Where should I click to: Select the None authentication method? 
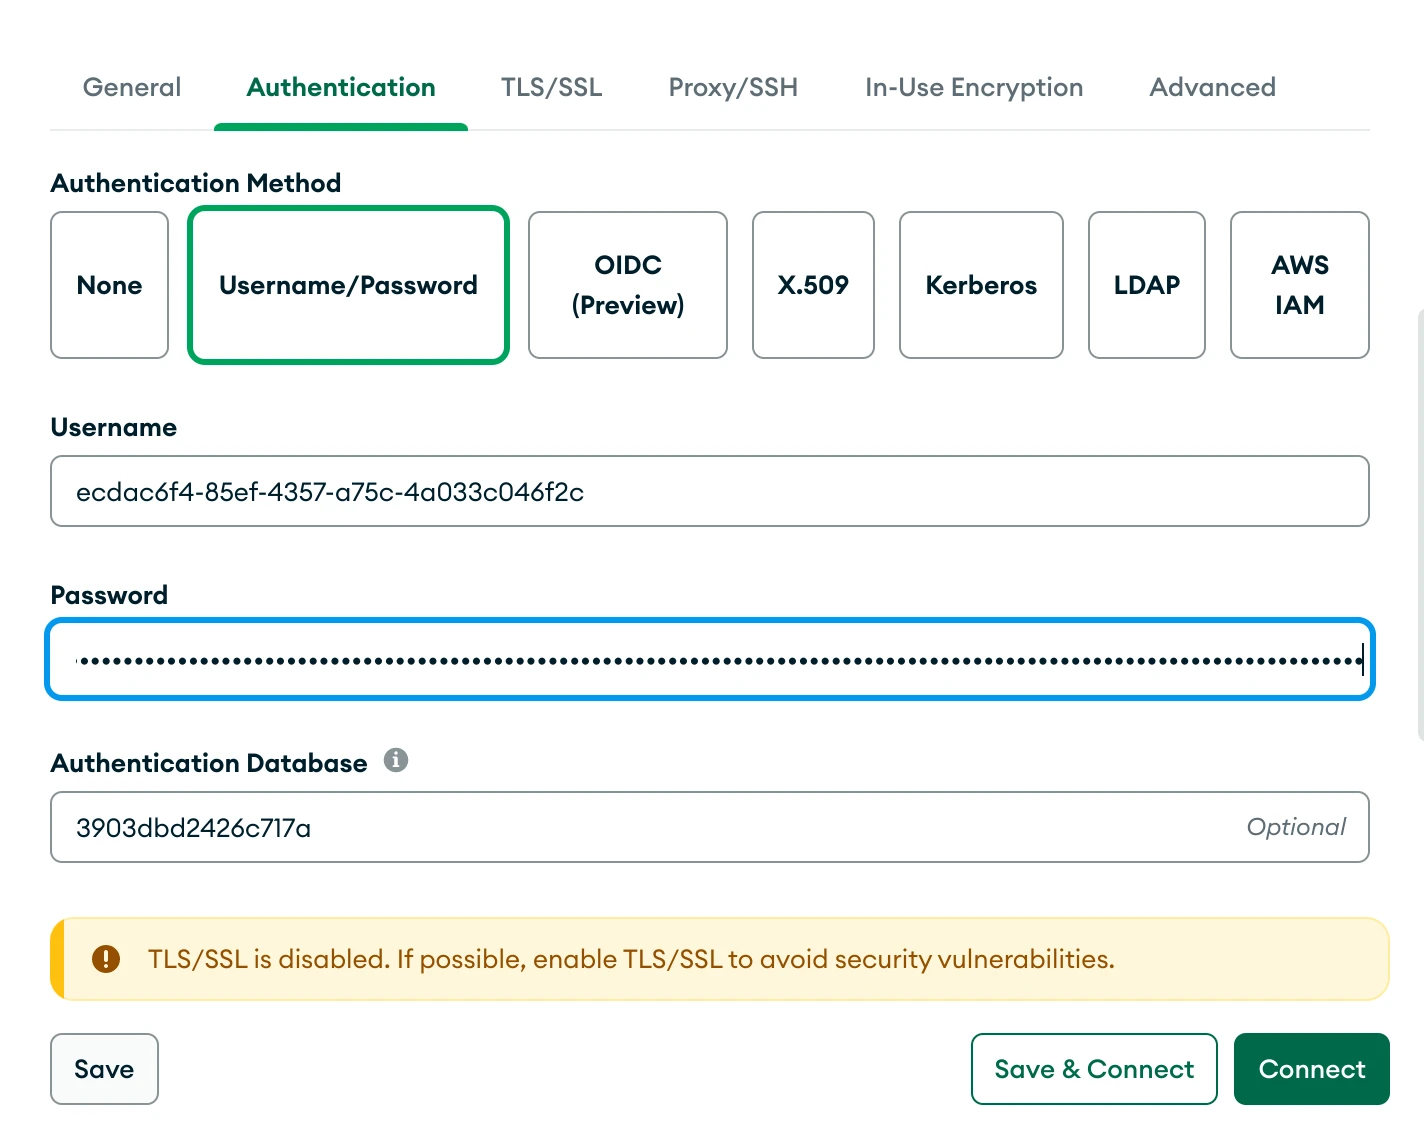tap(109, 285)
